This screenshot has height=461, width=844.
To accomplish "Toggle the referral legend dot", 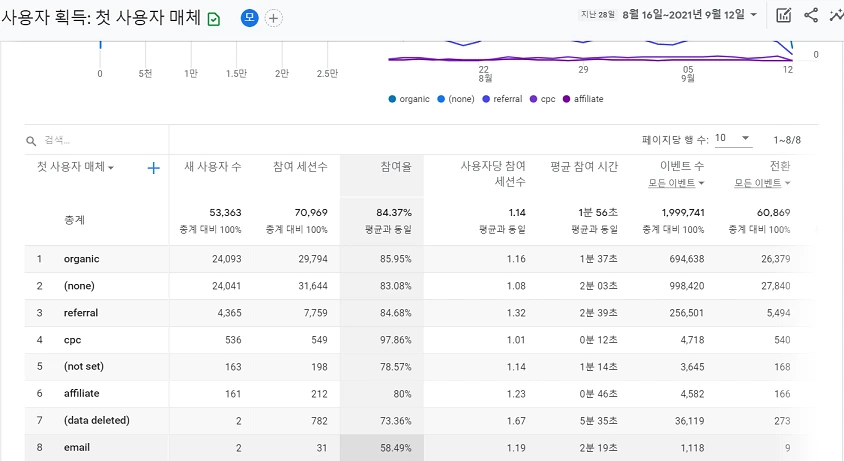I will coord(486,99).
